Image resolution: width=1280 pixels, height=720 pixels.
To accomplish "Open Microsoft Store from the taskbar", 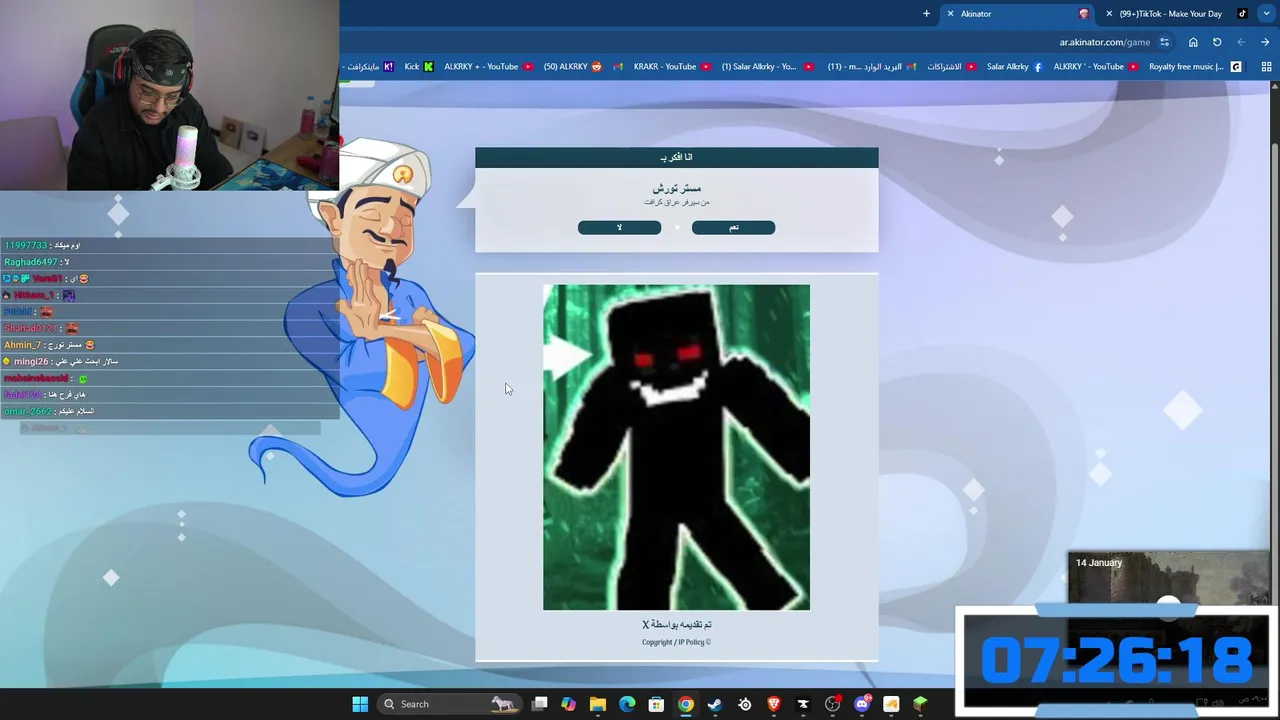I will click(x=656, y=704).
